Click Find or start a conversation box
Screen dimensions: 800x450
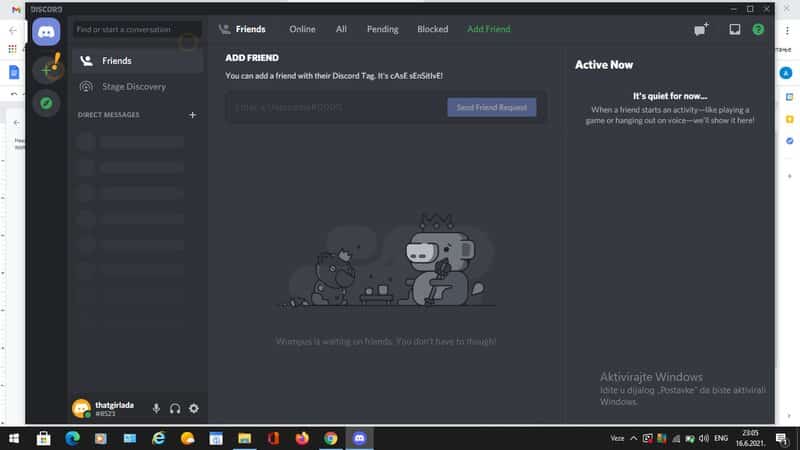click(x=137, y=29)
